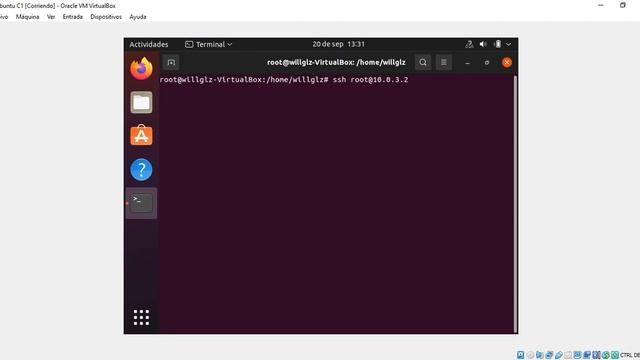Click the VirtualBox optical disc status icon
Screen dimensions: 640x360
click(530, 355)
